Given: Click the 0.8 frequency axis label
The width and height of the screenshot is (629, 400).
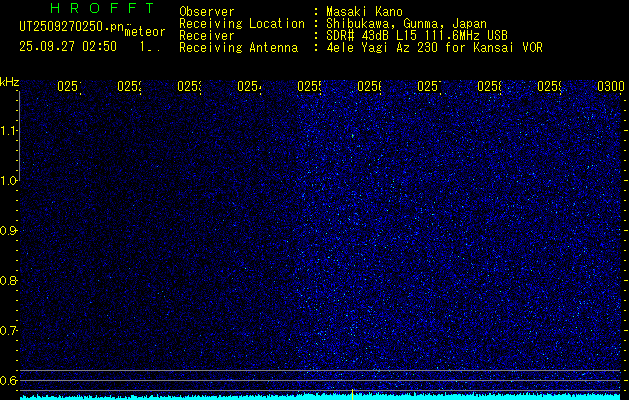Looking at the screenshot, I should (9, 280).
